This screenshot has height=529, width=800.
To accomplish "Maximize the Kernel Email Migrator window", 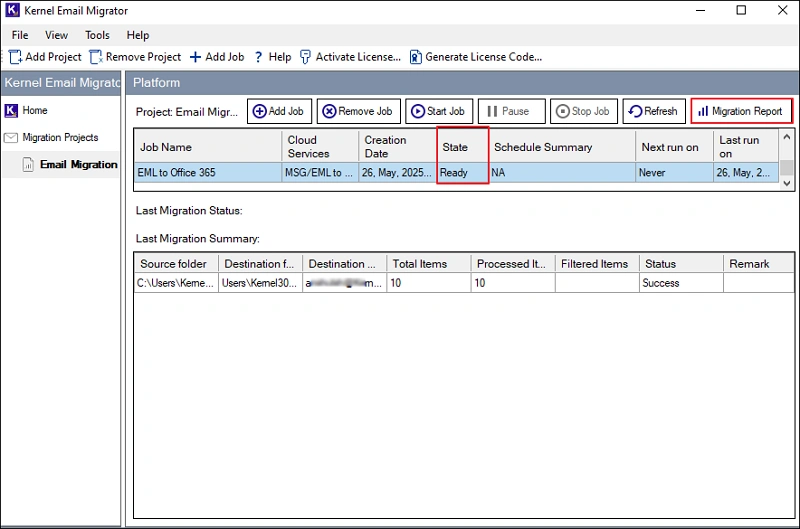I will [x=741, y=10].
